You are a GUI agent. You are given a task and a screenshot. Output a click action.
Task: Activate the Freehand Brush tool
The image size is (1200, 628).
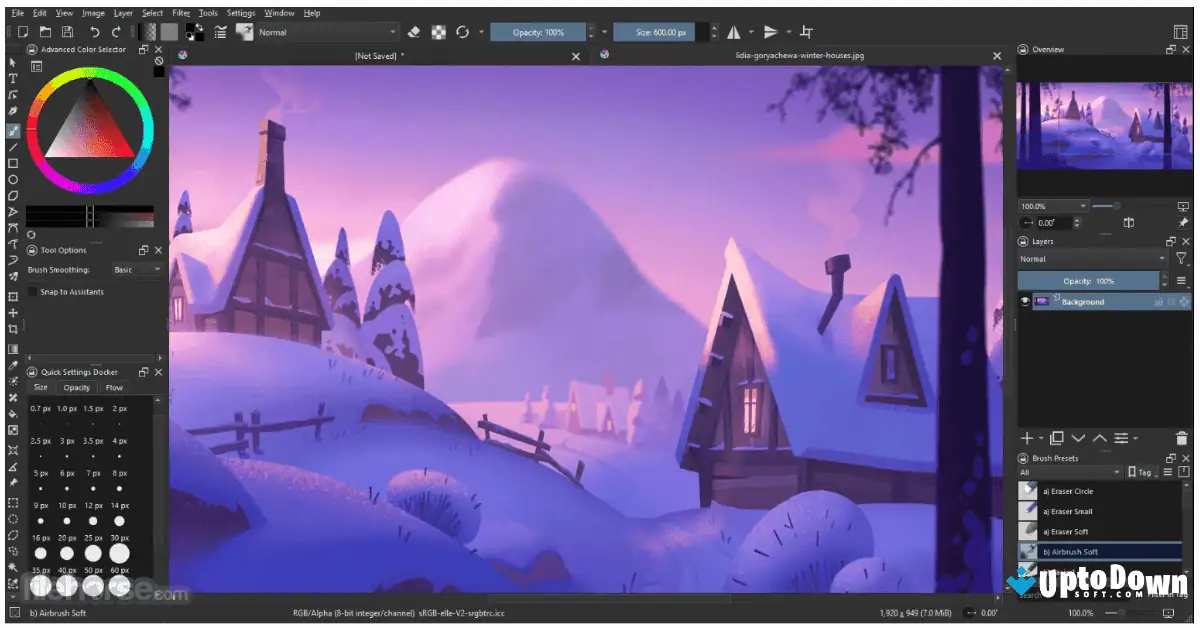13,129
